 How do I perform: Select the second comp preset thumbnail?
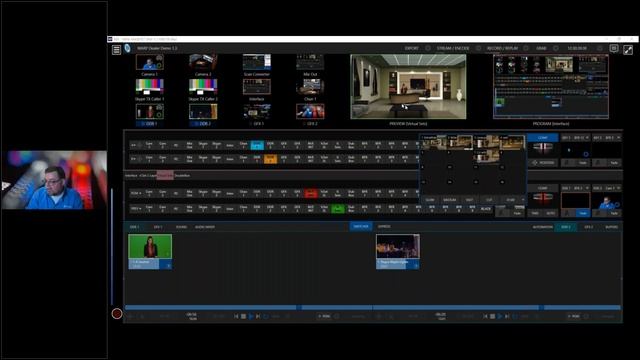click(460, 142)
